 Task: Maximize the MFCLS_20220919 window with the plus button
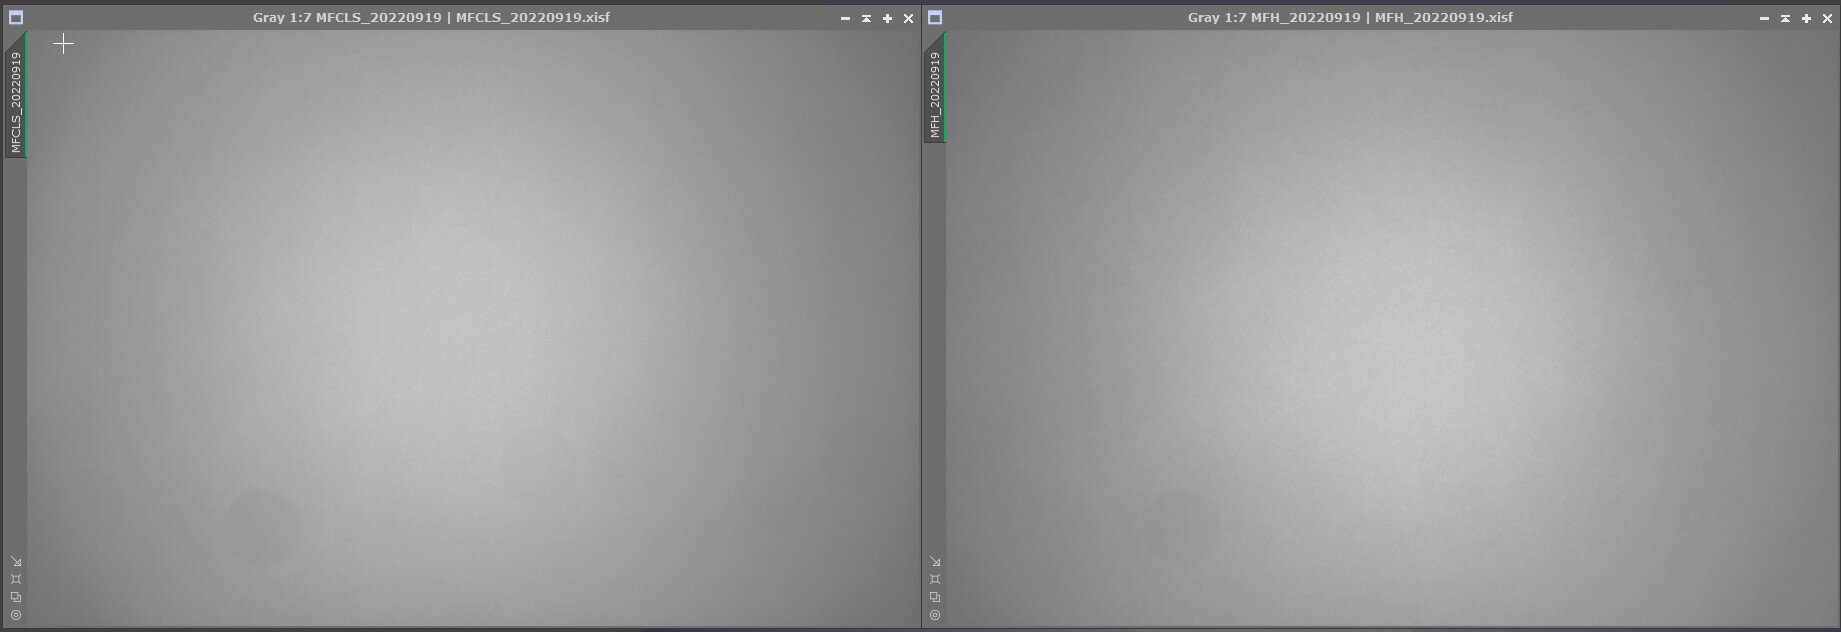coord(887,18)
